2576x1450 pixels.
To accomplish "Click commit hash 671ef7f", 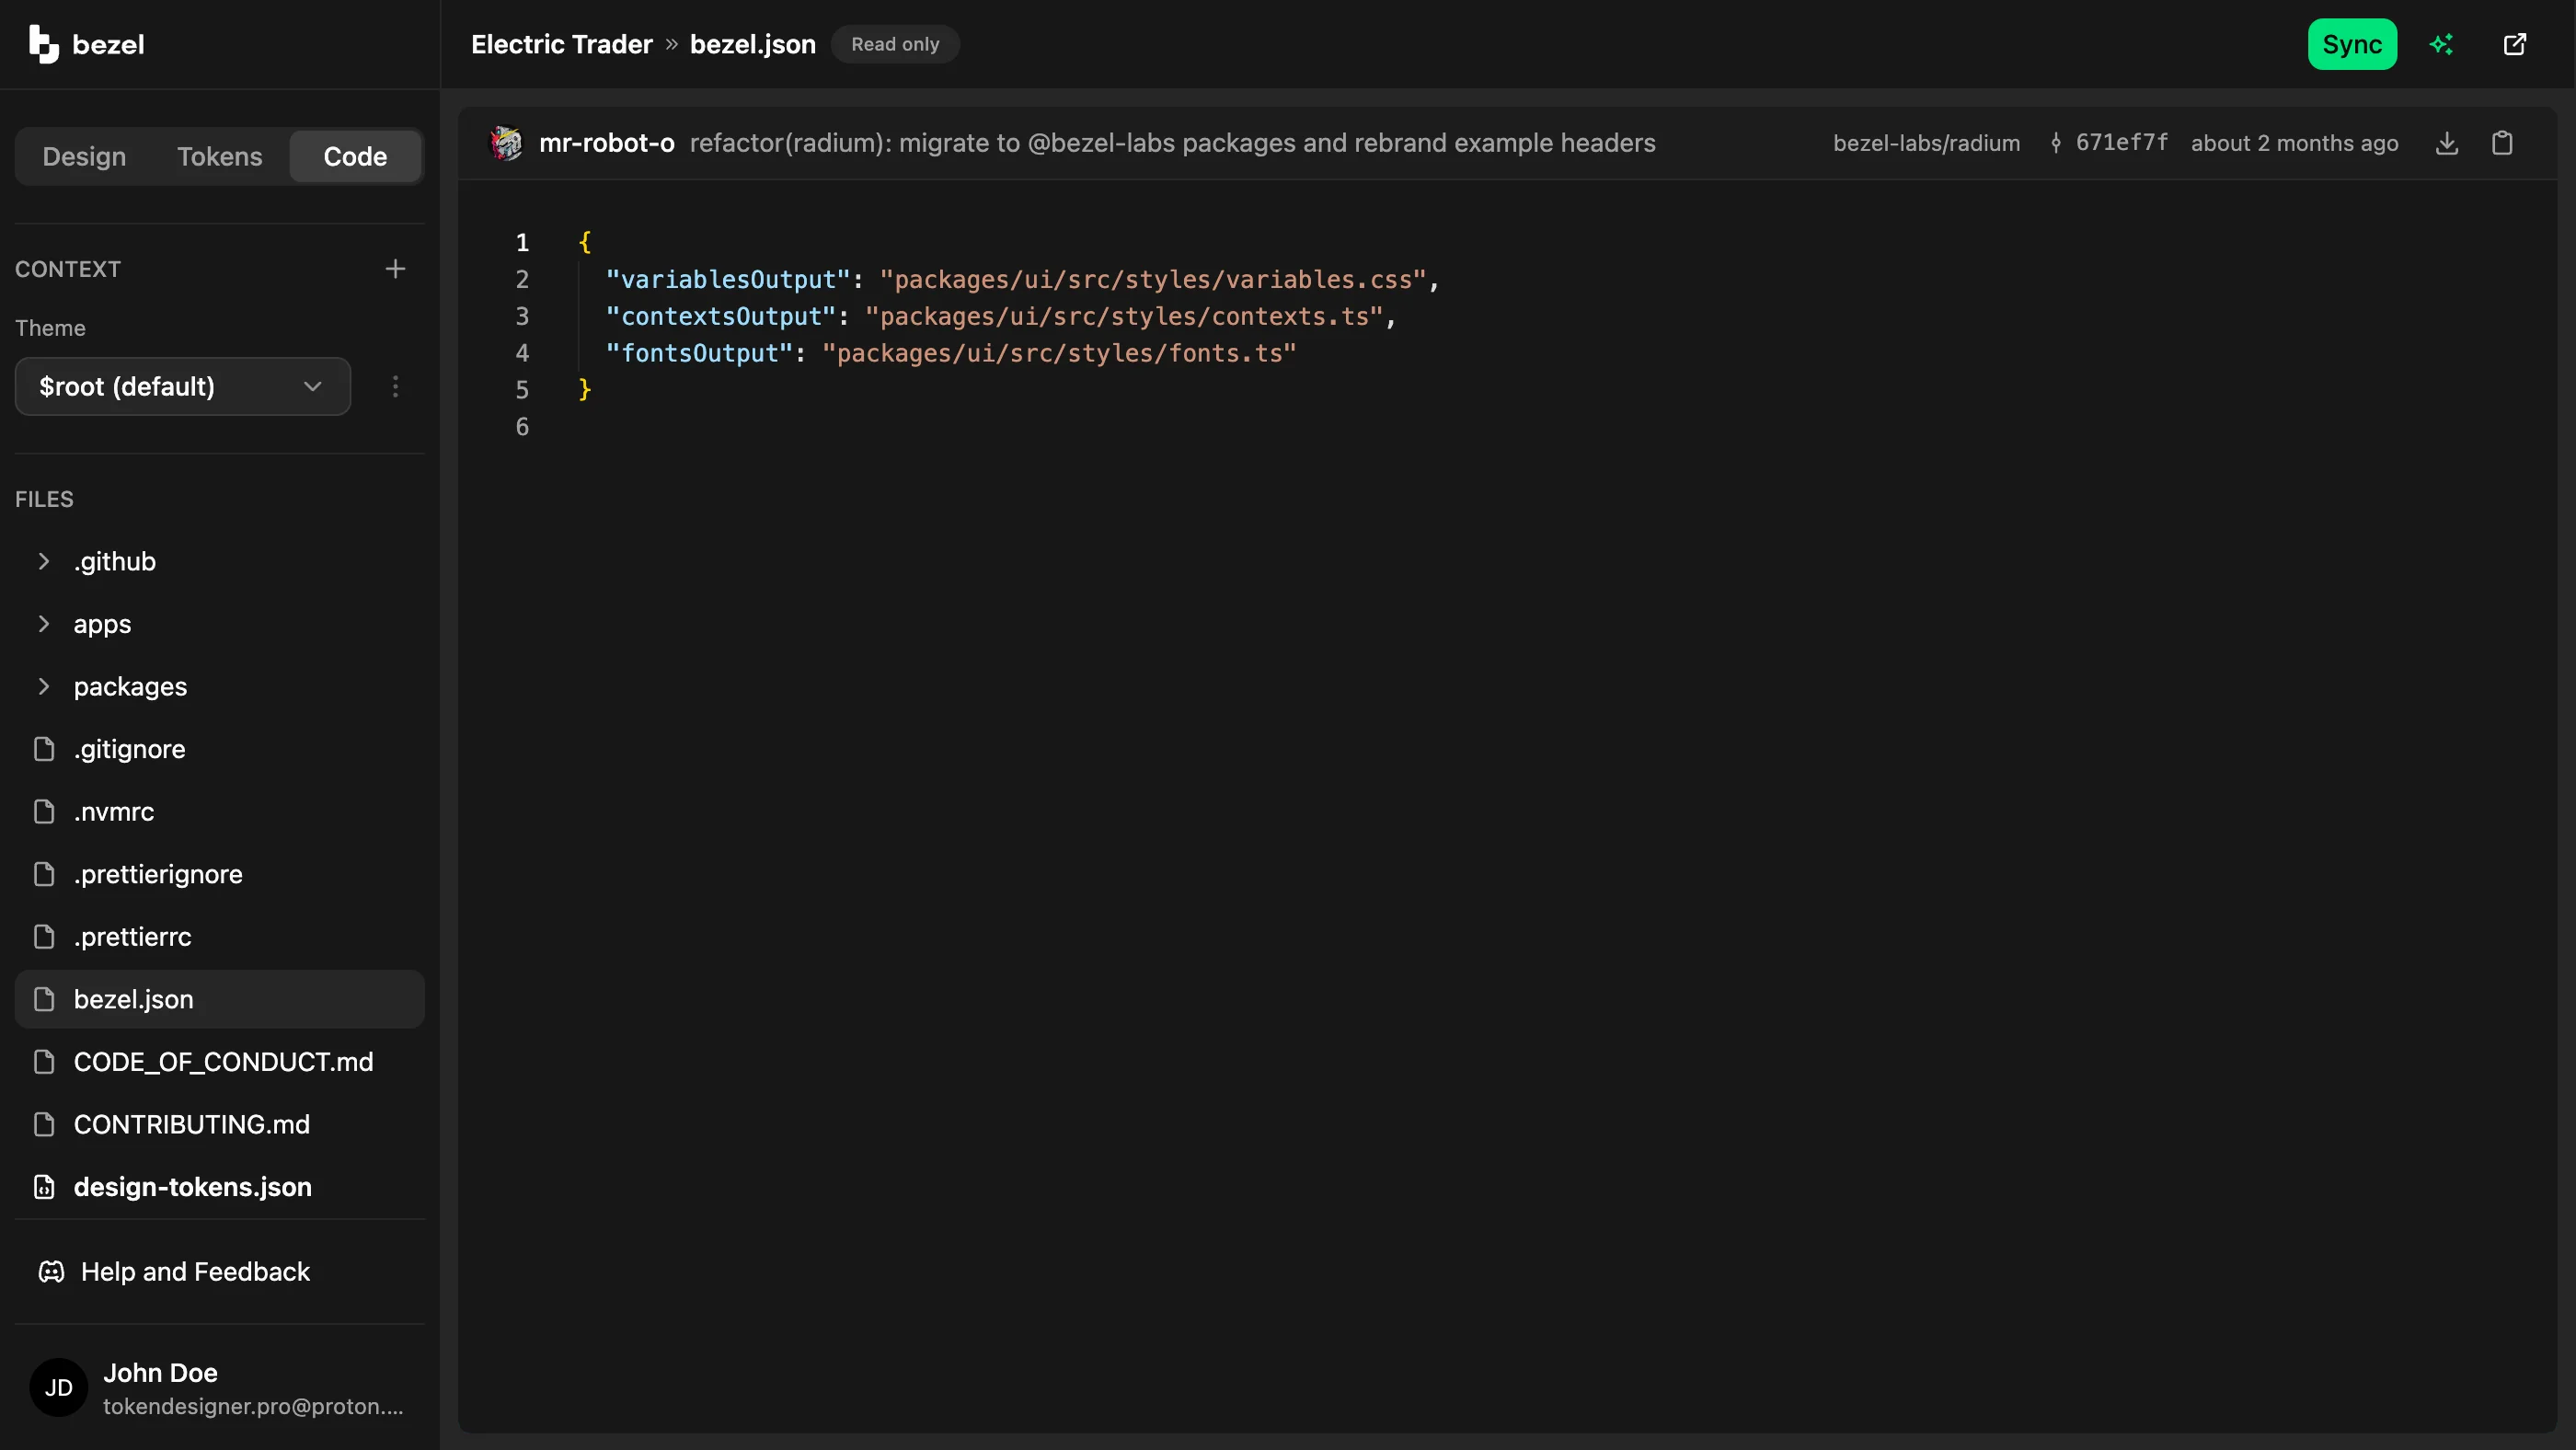I will [x=2122, y=143].
